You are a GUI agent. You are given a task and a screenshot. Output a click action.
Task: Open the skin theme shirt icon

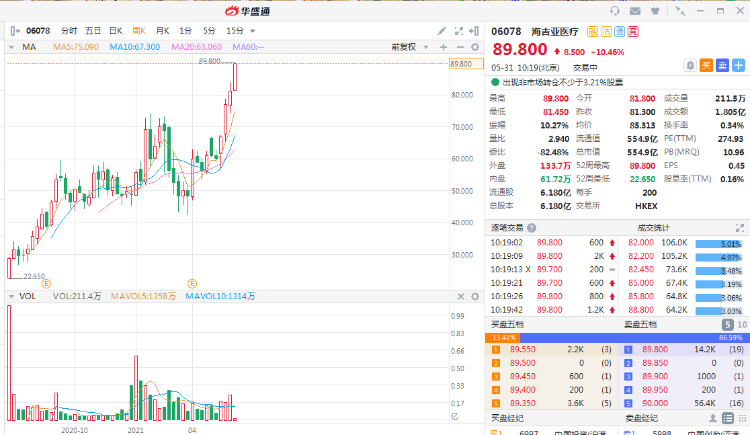tap(655, 11)
